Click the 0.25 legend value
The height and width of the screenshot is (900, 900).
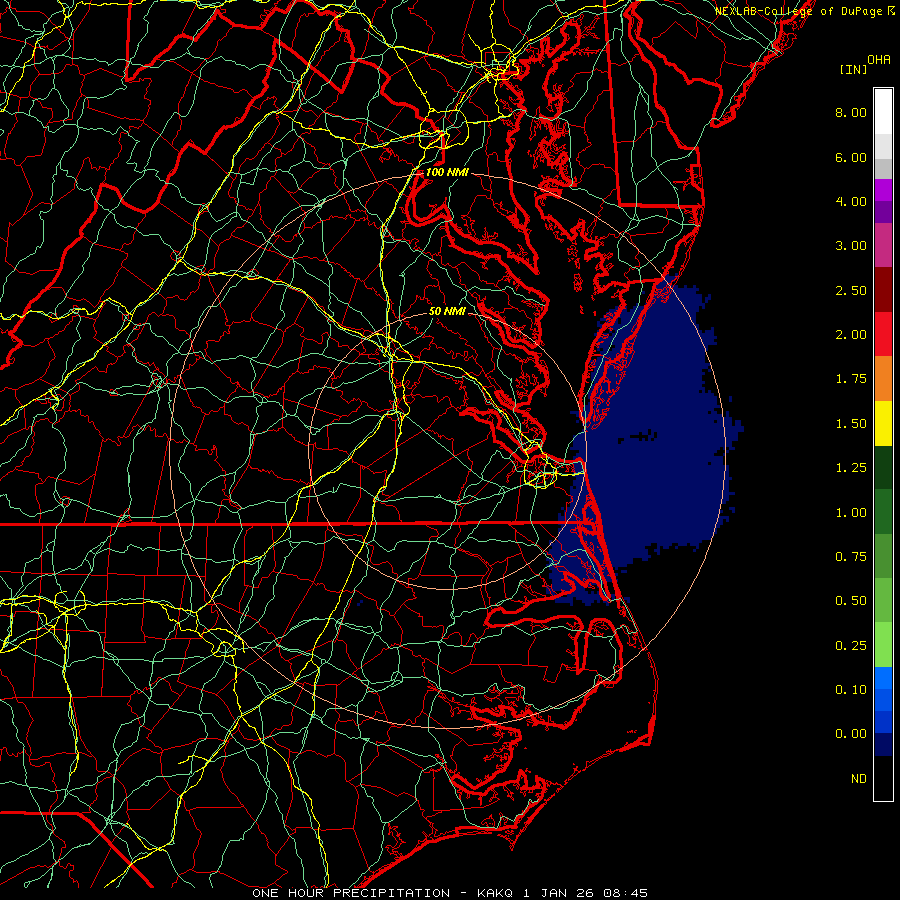pyautogui.click(x=851, y=646)
